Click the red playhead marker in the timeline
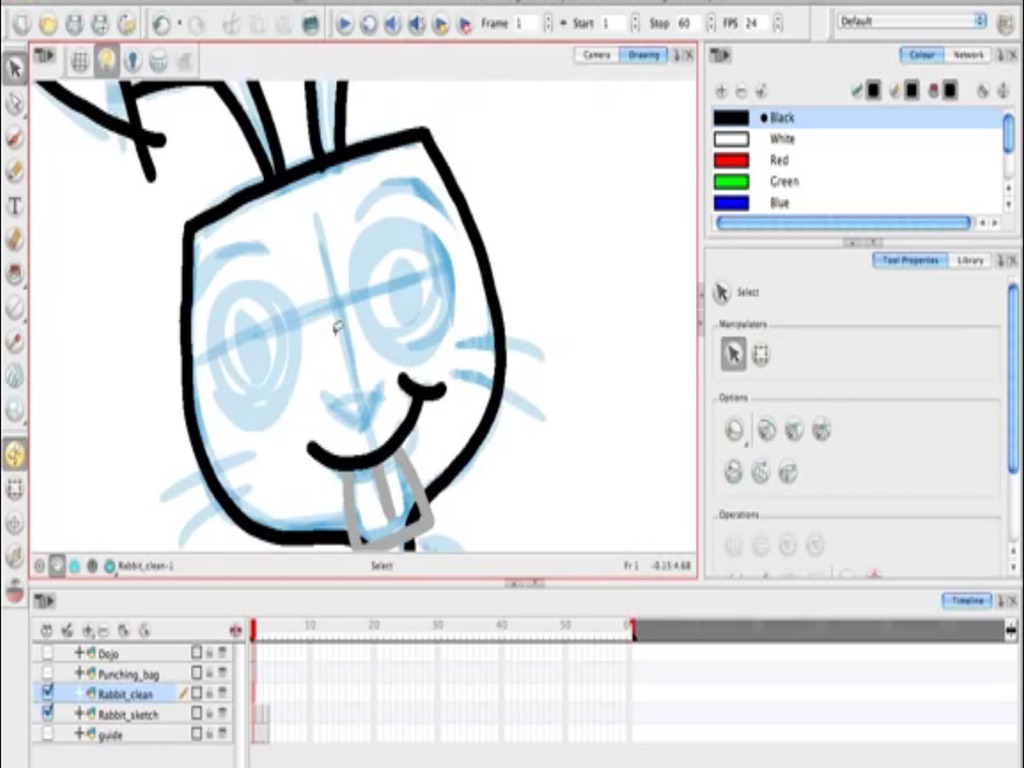This screenshot has height=768, width=1024. click(253, 629)
